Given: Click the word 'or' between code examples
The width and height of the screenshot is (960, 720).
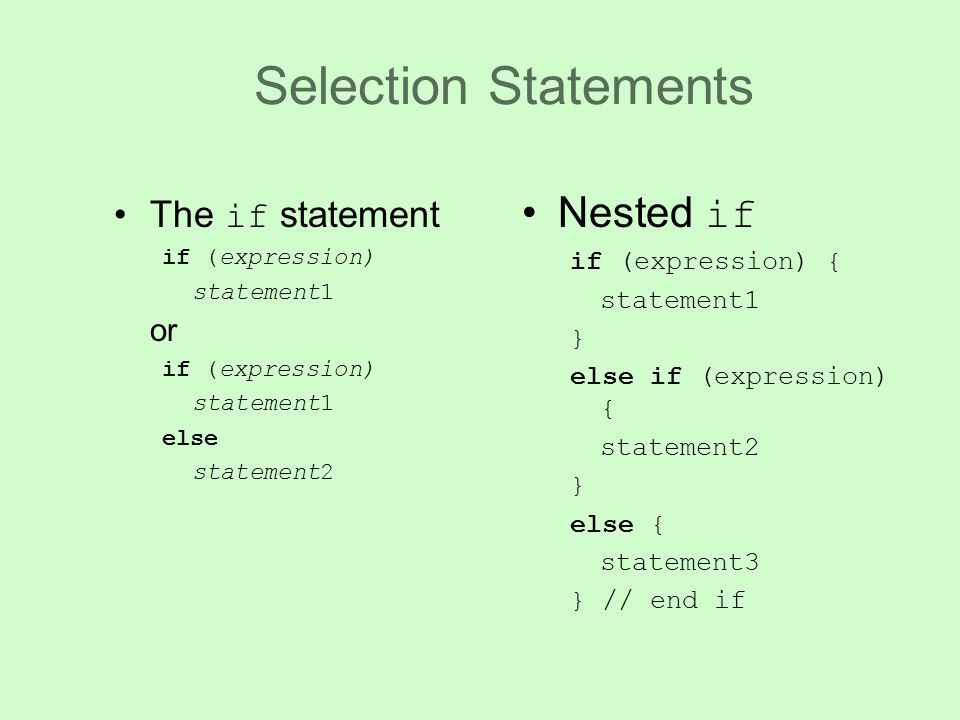Looking at the screenshot, I should click(x=163, y=331).
